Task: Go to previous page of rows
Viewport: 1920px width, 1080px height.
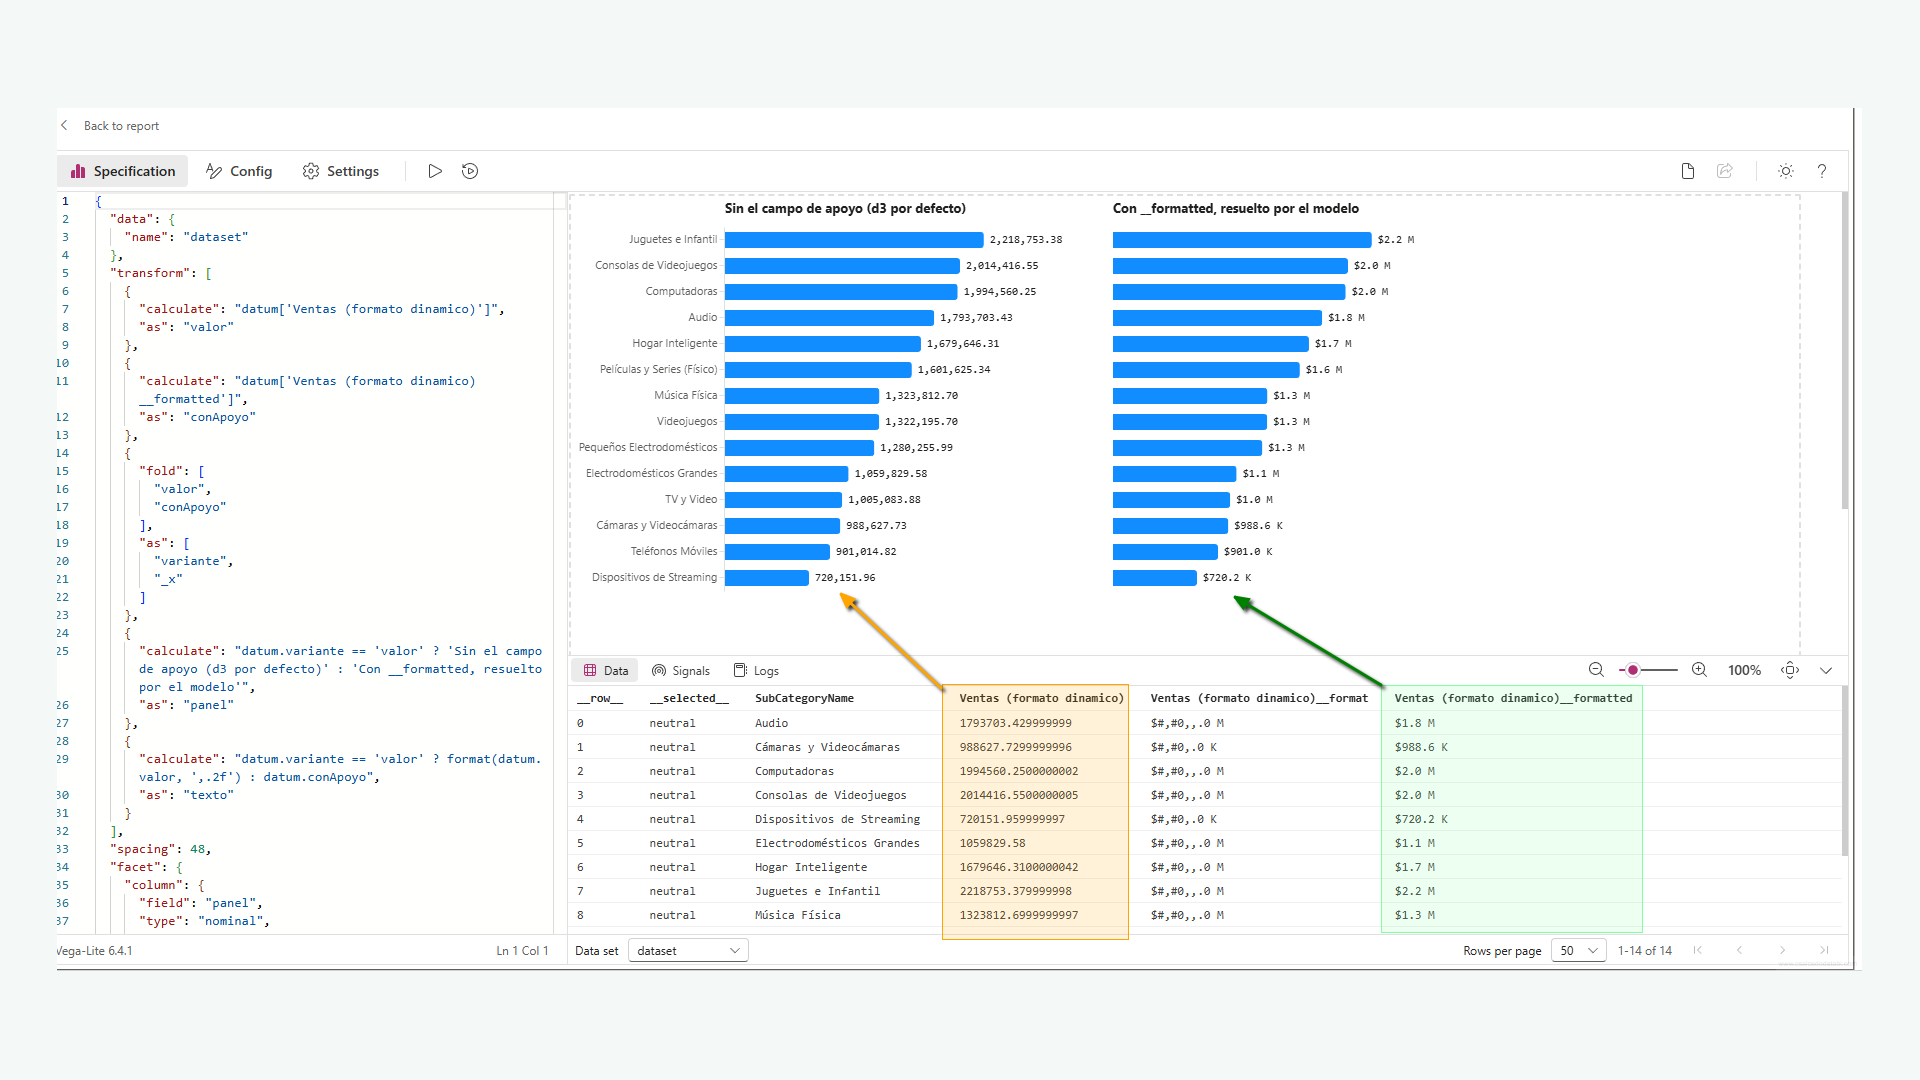Action: tap(1740, 951)
